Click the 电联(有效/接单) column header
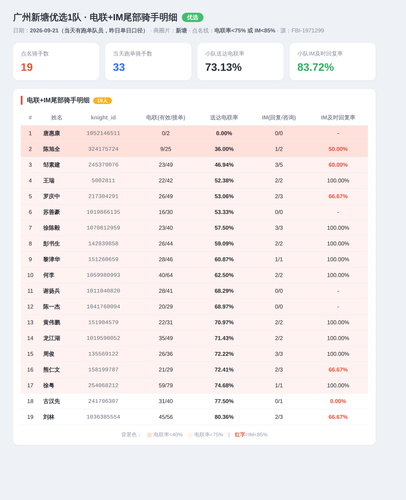This screenshot has height=500, width=406. (x=166, y=117)
